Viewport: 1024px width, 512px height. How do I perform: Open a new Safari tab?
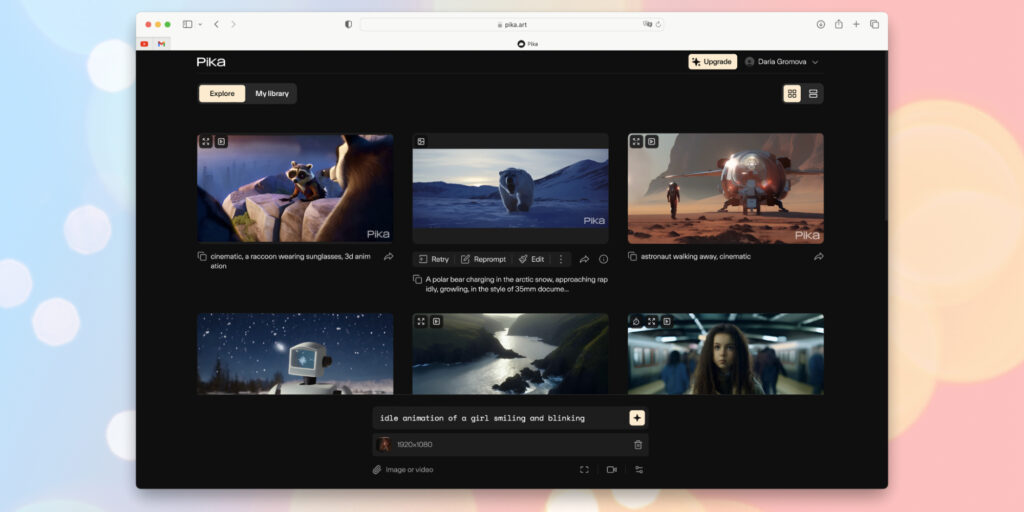[856, 24]
